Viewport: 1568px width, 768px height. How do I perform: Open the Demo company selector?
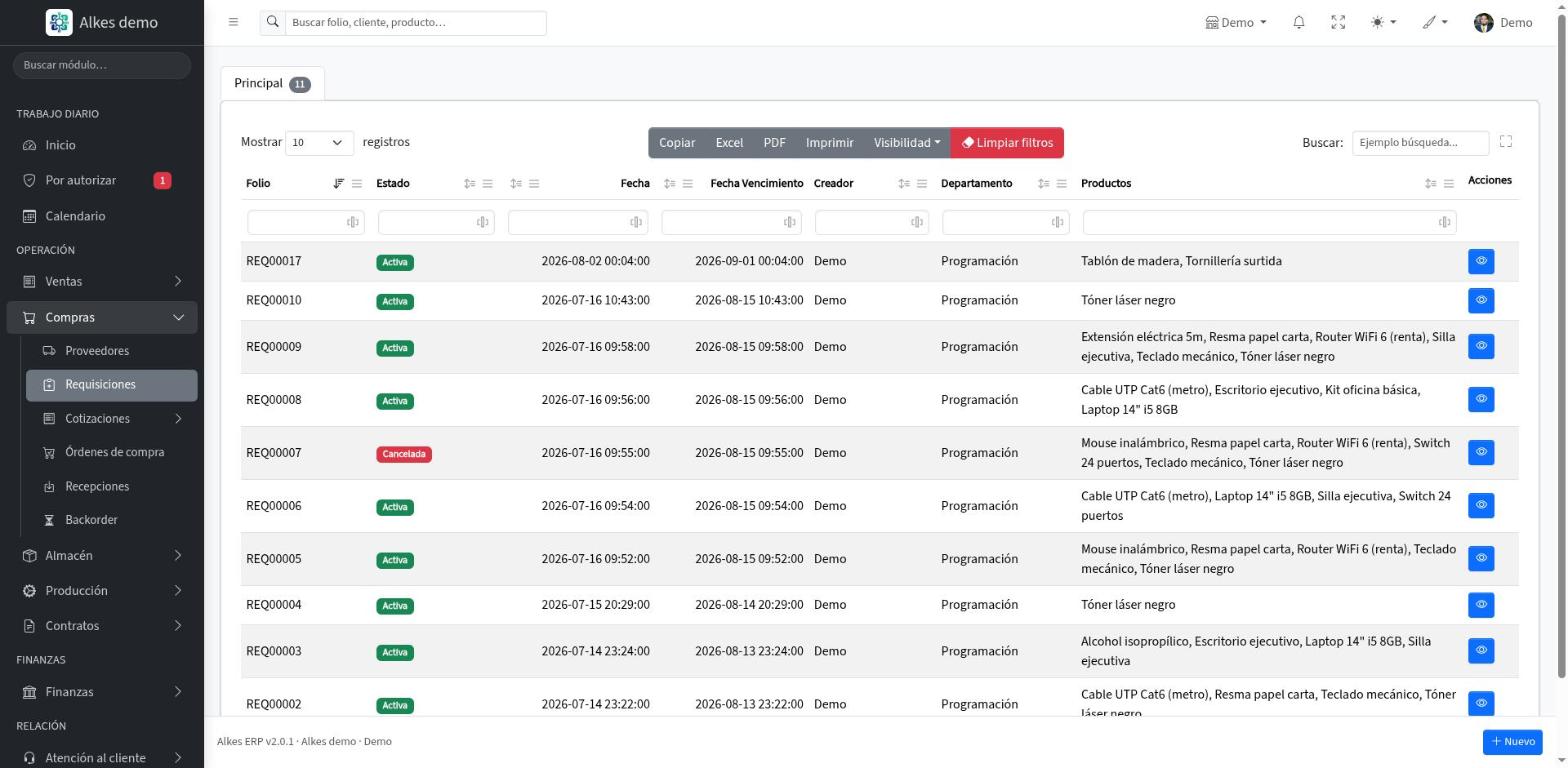[x=1236, y=22]
